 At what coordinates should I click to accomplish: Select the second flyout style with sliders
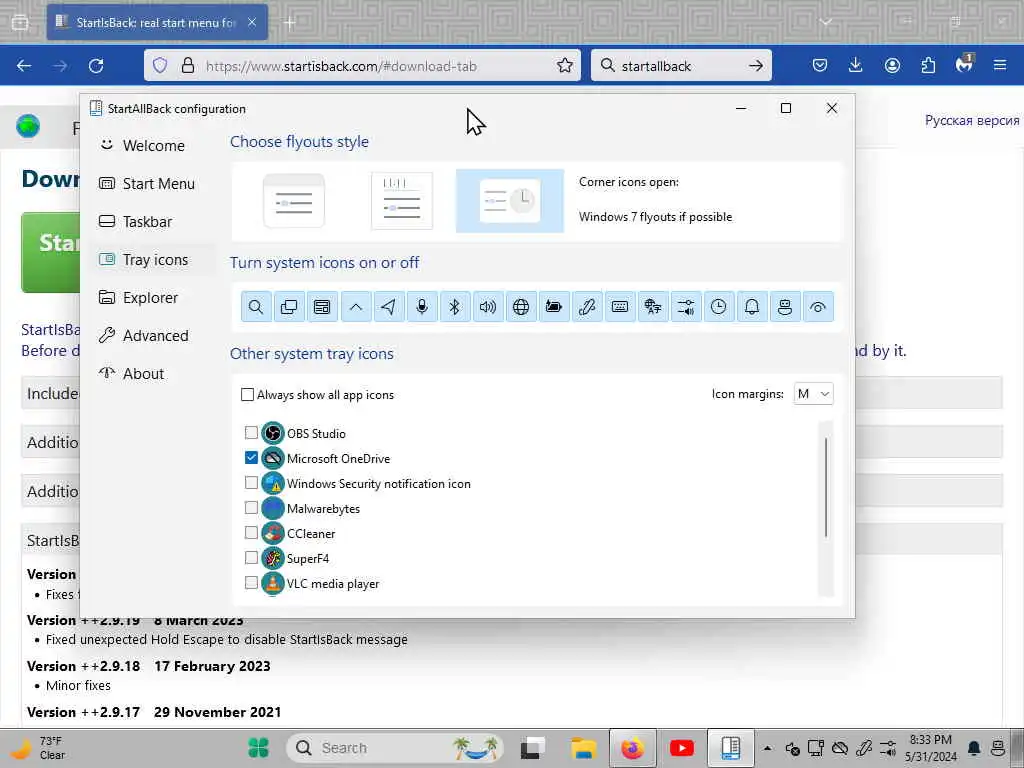402,201
